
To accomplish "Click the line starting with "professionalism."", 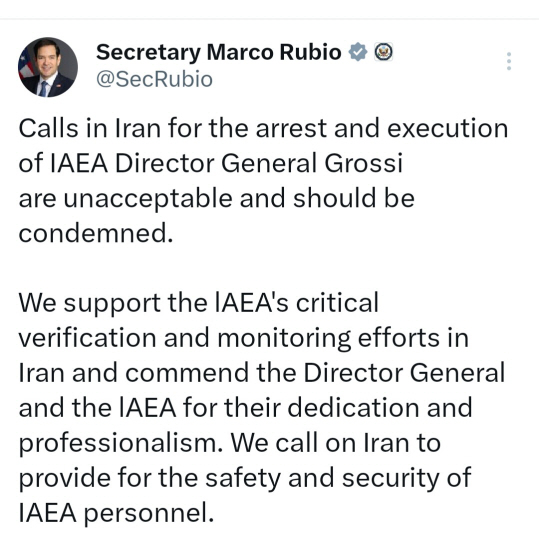I will coord(230,443).
